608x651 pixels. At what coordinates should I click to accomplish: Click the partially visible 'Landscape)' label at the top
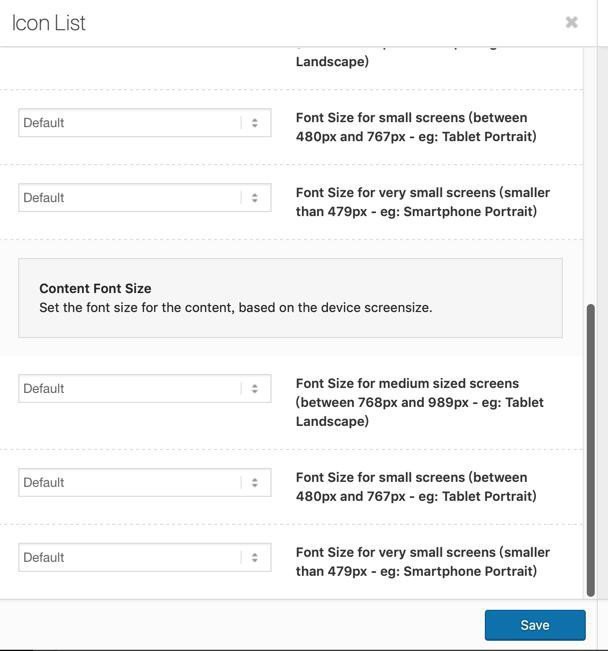332,62
